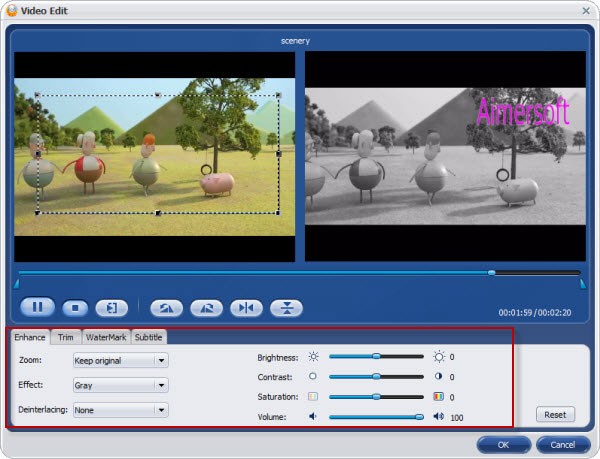The width and height of the screenshot is (600, 459).
Task: Click the snapshot bracket button beside Stop
Action: pos(112,308)
